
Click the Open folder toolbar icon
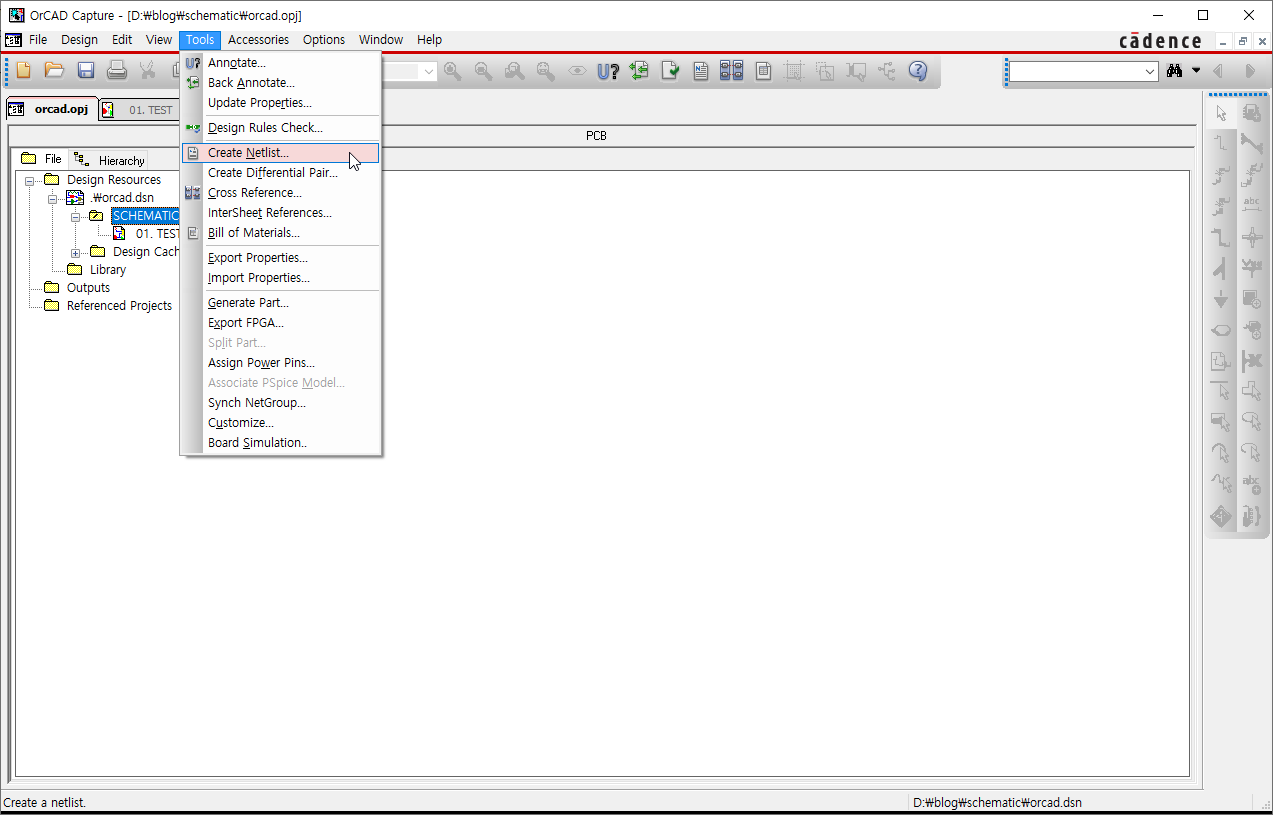(55, 71)
